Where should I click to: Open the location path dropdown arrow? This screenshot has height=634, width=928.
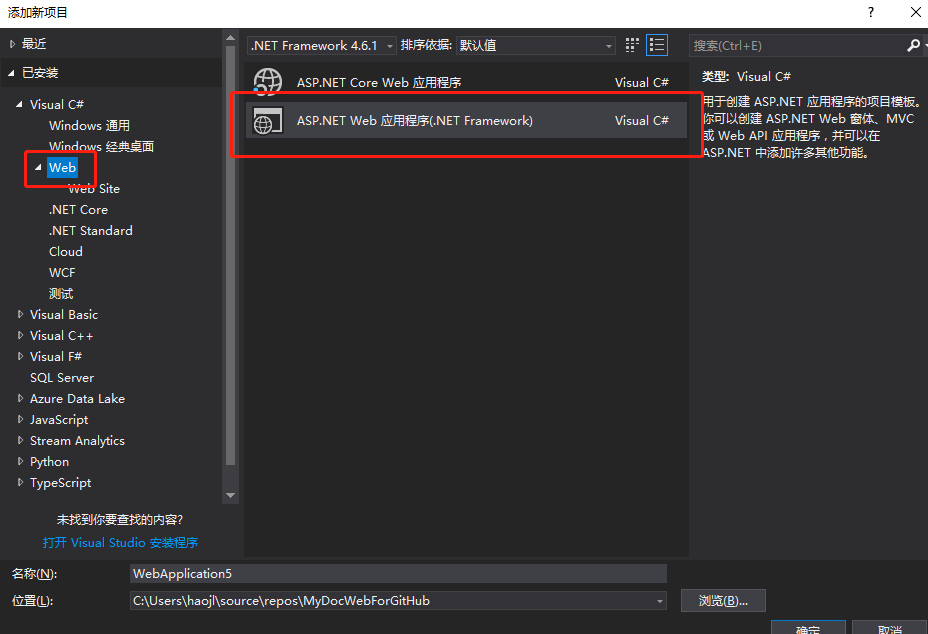click(659, 601)
